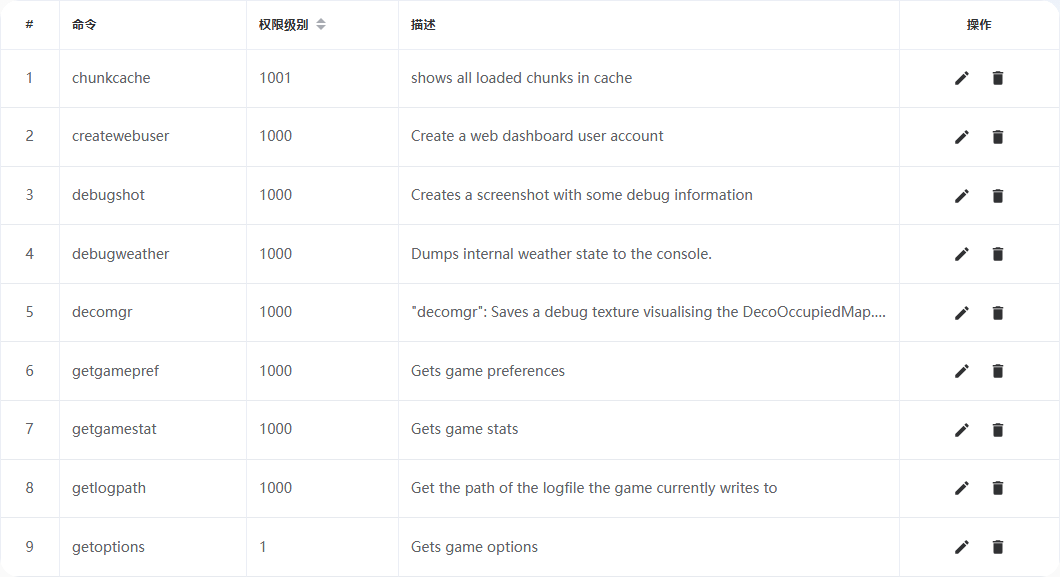Delete the chunkcache command
The image size is (1060, 577).
coord(998,78)
